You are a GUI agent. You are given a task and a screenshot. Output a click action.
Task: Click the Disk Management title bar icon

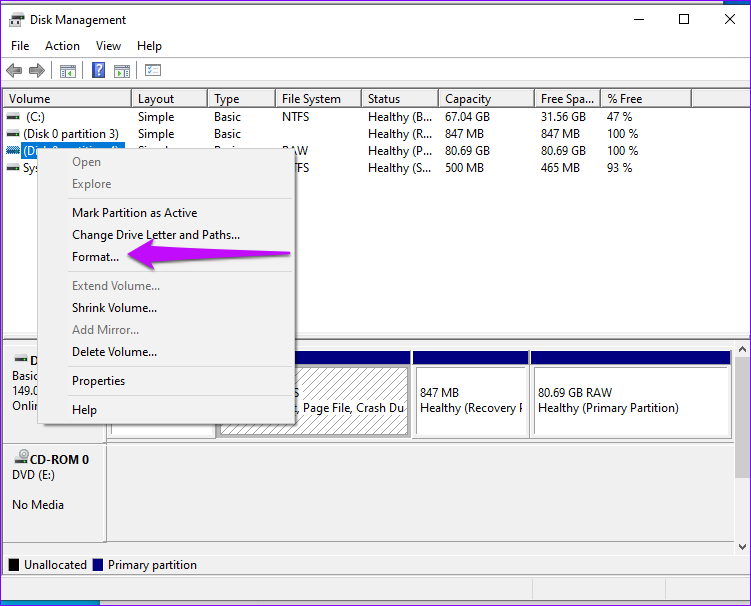coord(16,20)
